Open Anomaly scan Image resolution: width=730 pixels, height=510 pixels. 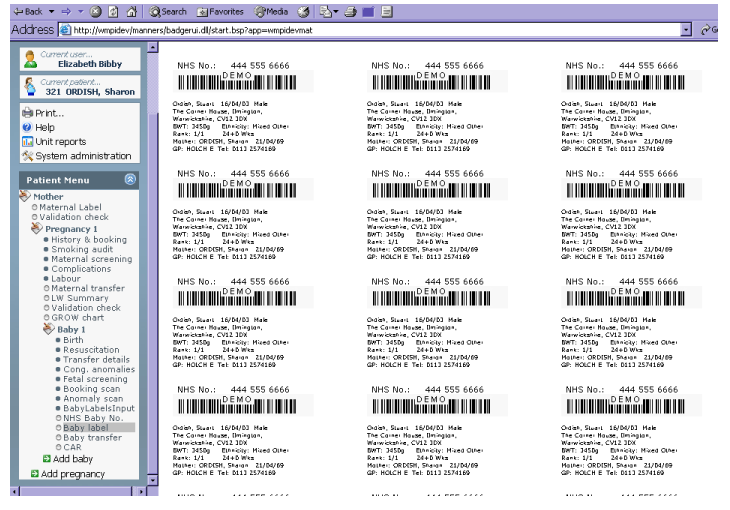(x=93, y=399)
